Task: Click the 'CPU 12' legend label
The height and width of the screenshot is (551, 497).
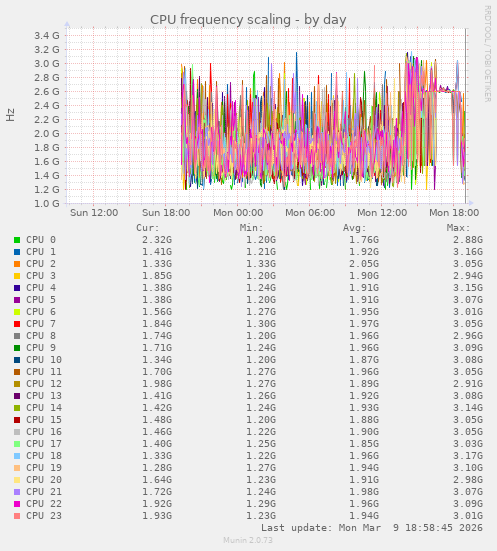Action: (44, 384)
